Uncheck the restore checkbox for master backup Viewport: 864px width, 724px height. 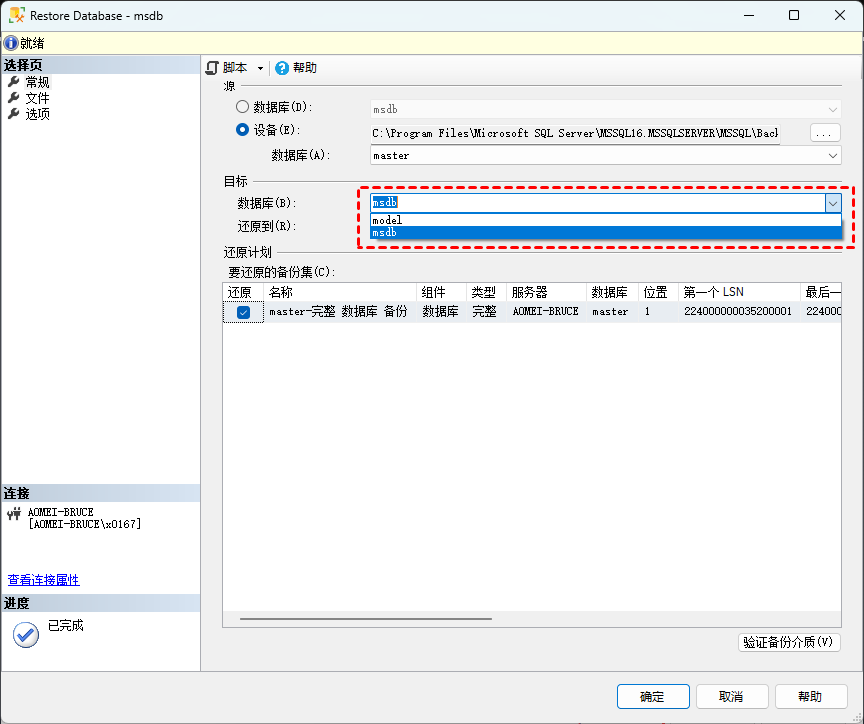(x=243, y=312)
